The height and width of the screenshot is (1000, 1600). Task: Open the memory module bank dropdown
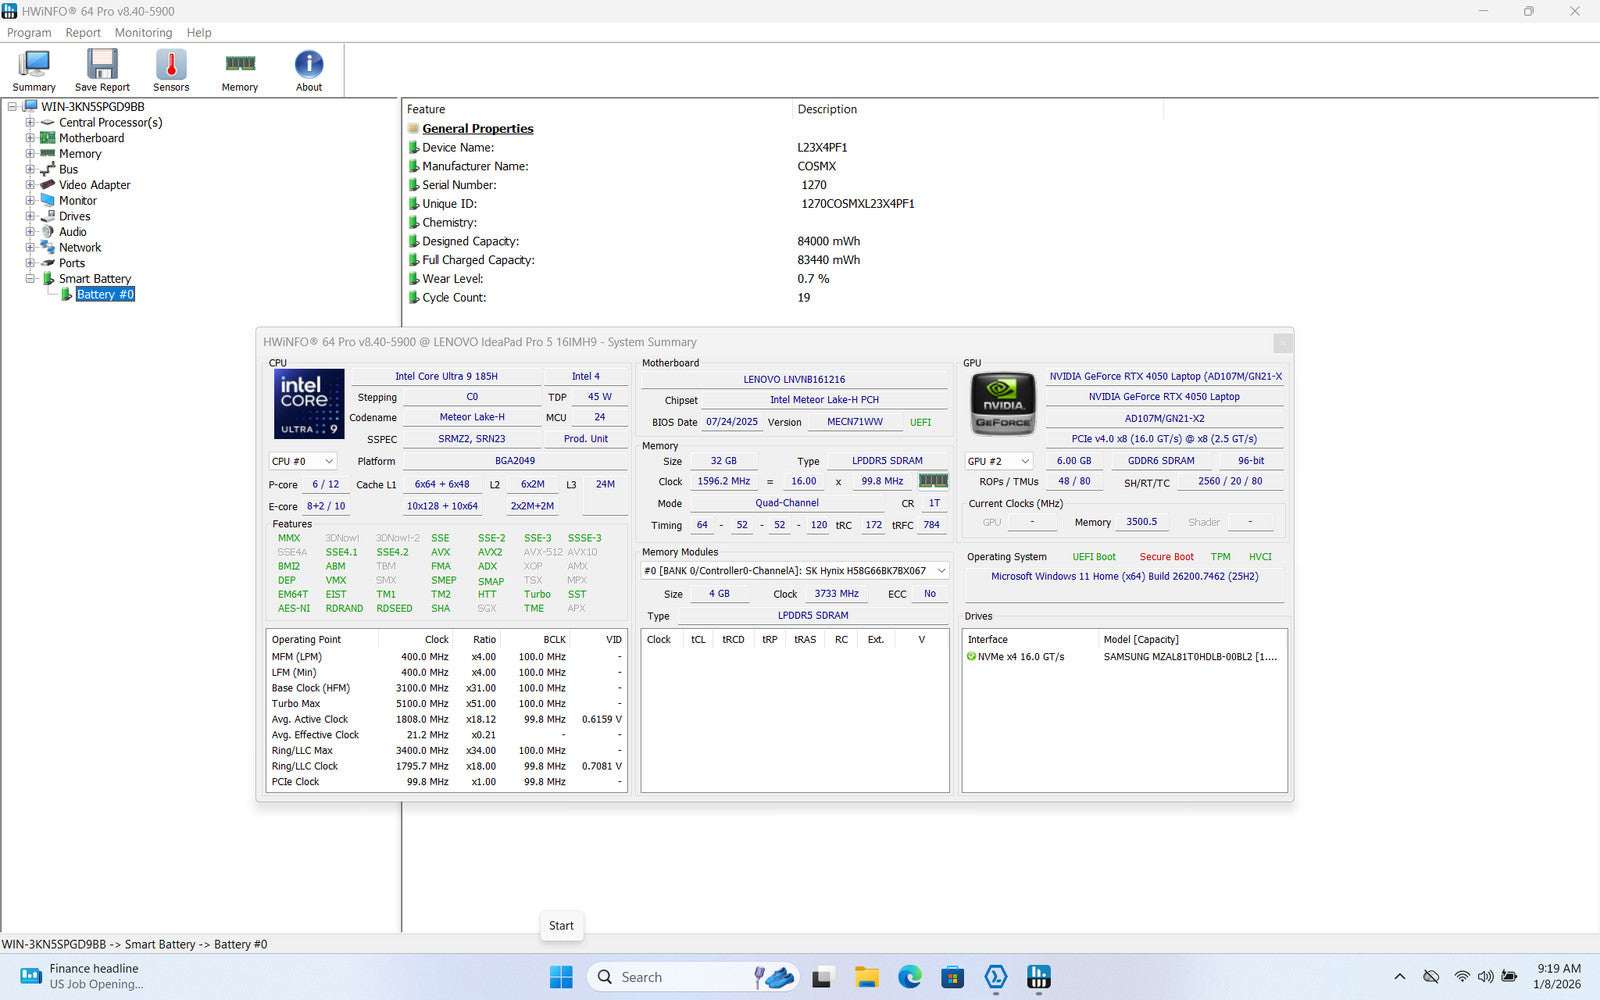tap(795, 571)
